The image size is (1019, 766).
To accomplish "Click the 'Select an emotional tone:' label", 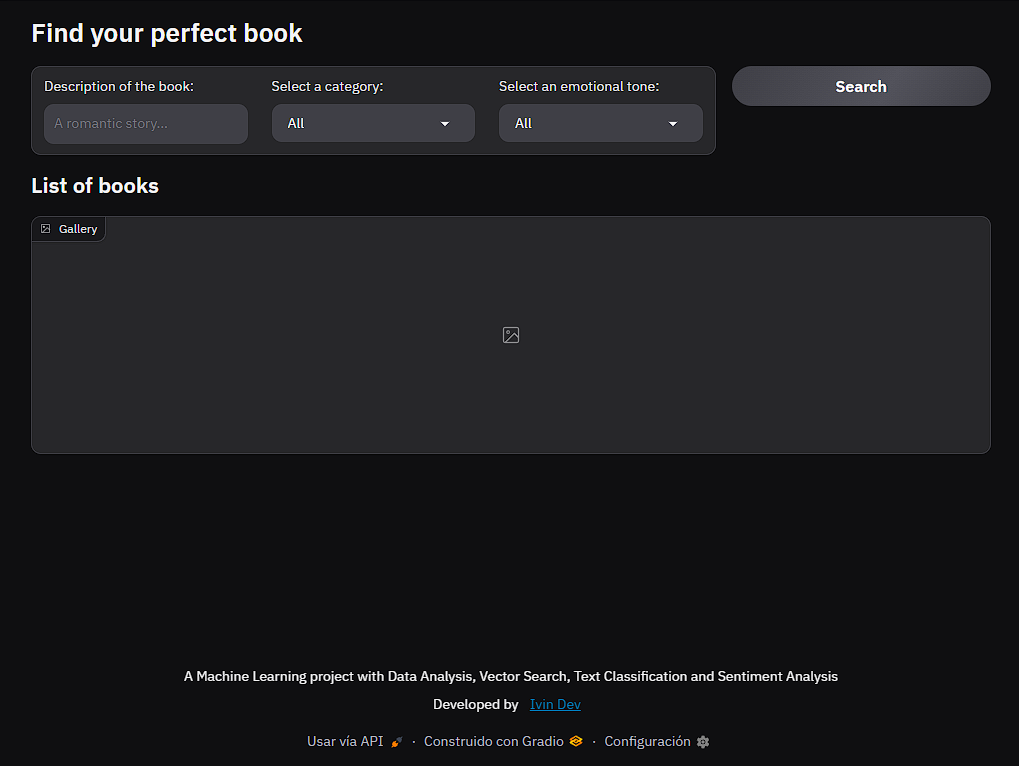I will pos(579,86).
